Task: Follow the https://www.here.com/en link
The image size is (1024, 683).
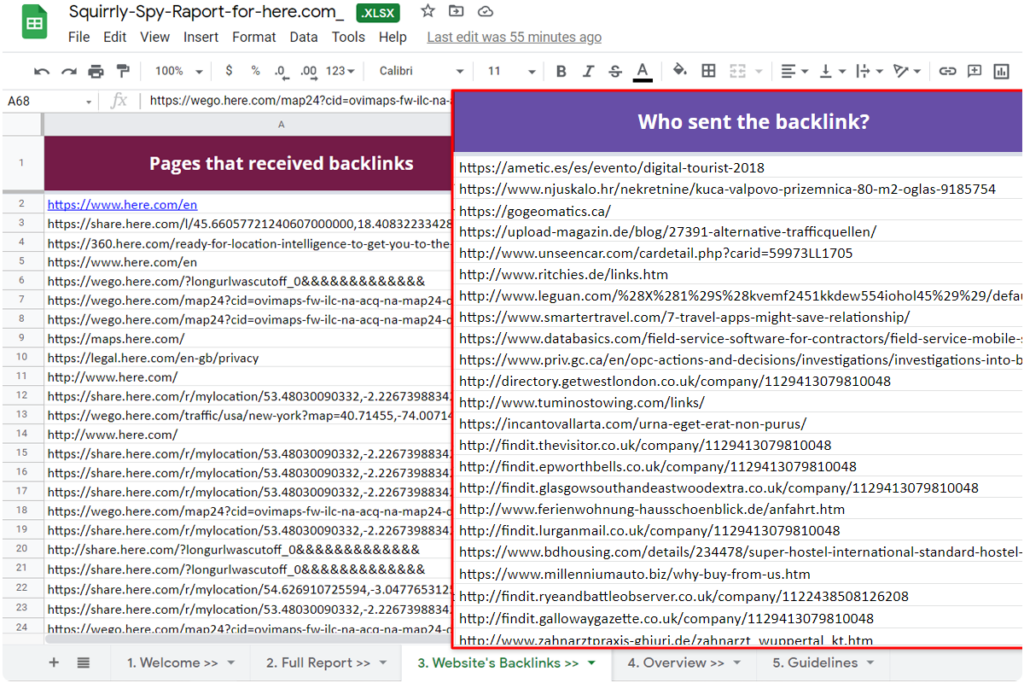Action: point(122,204)
